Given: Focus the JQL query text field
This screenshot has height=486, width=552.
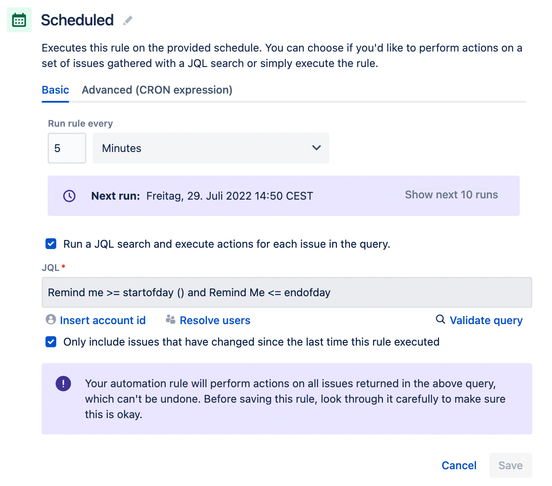Looking at the screenshot, I should point(287,292).
